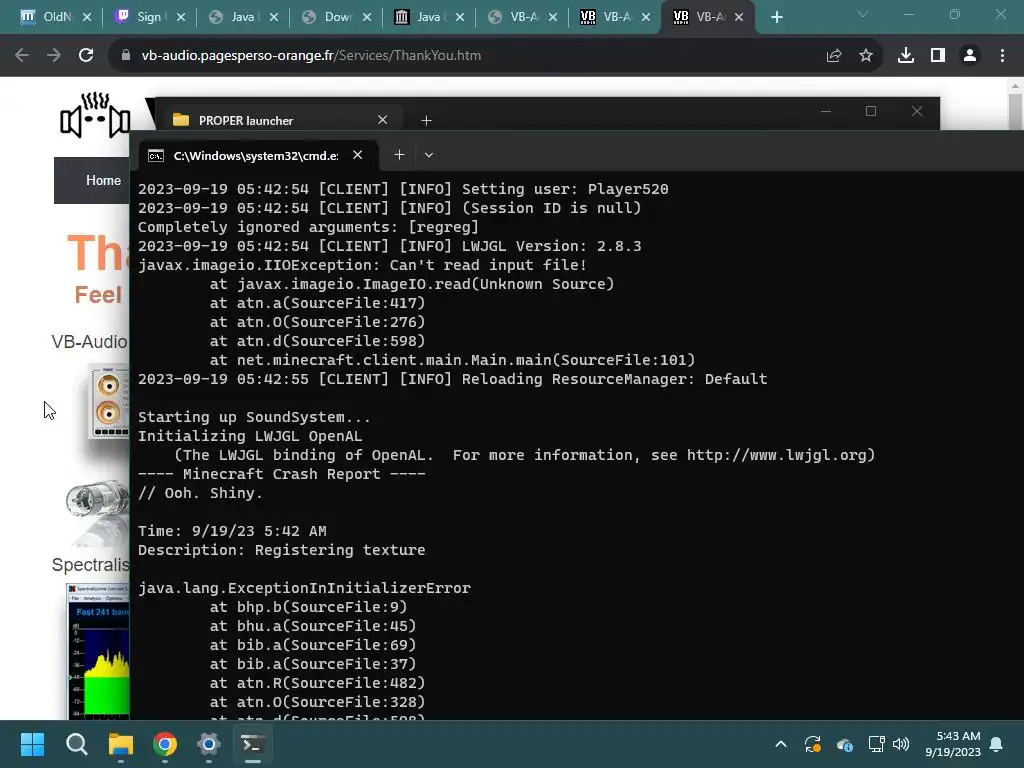
Task: Open the Chrome profile avatar
Action: click(970, 56)
